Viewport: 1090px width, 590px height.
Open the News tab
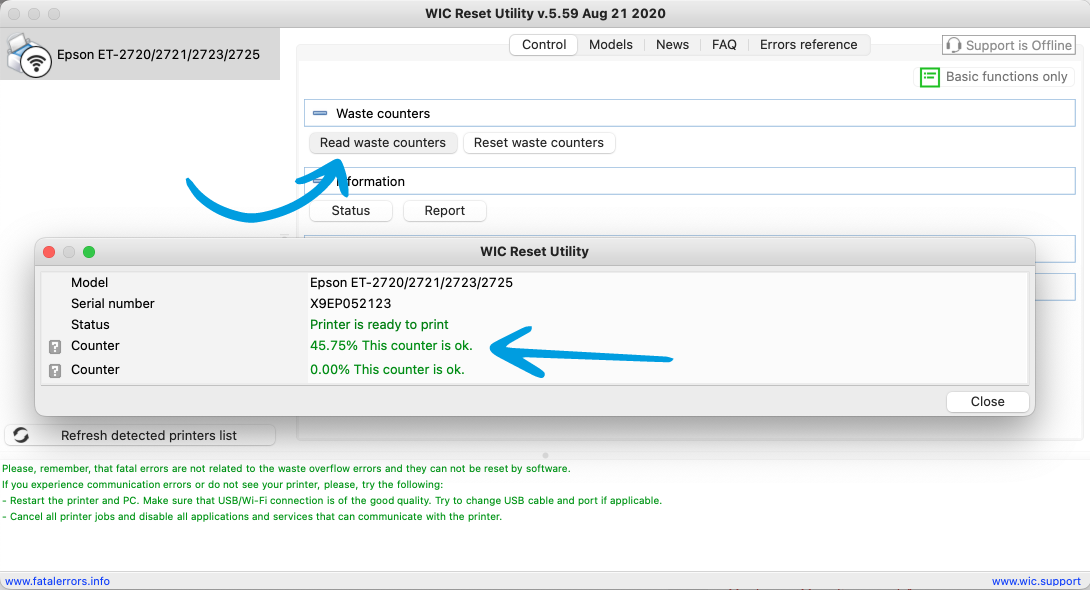tap(672, 44)
